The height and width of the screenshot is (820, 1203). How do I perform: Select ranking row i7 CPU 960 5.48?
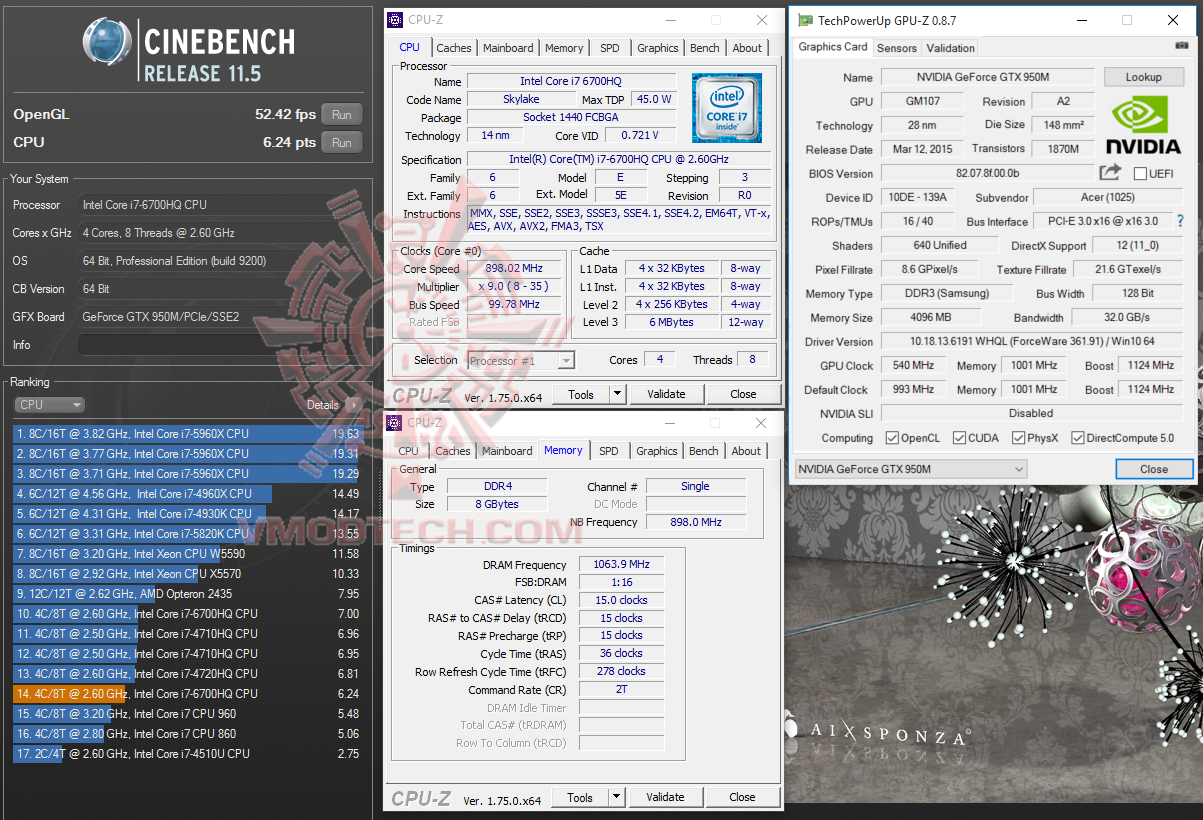click(x=187, y=714)
